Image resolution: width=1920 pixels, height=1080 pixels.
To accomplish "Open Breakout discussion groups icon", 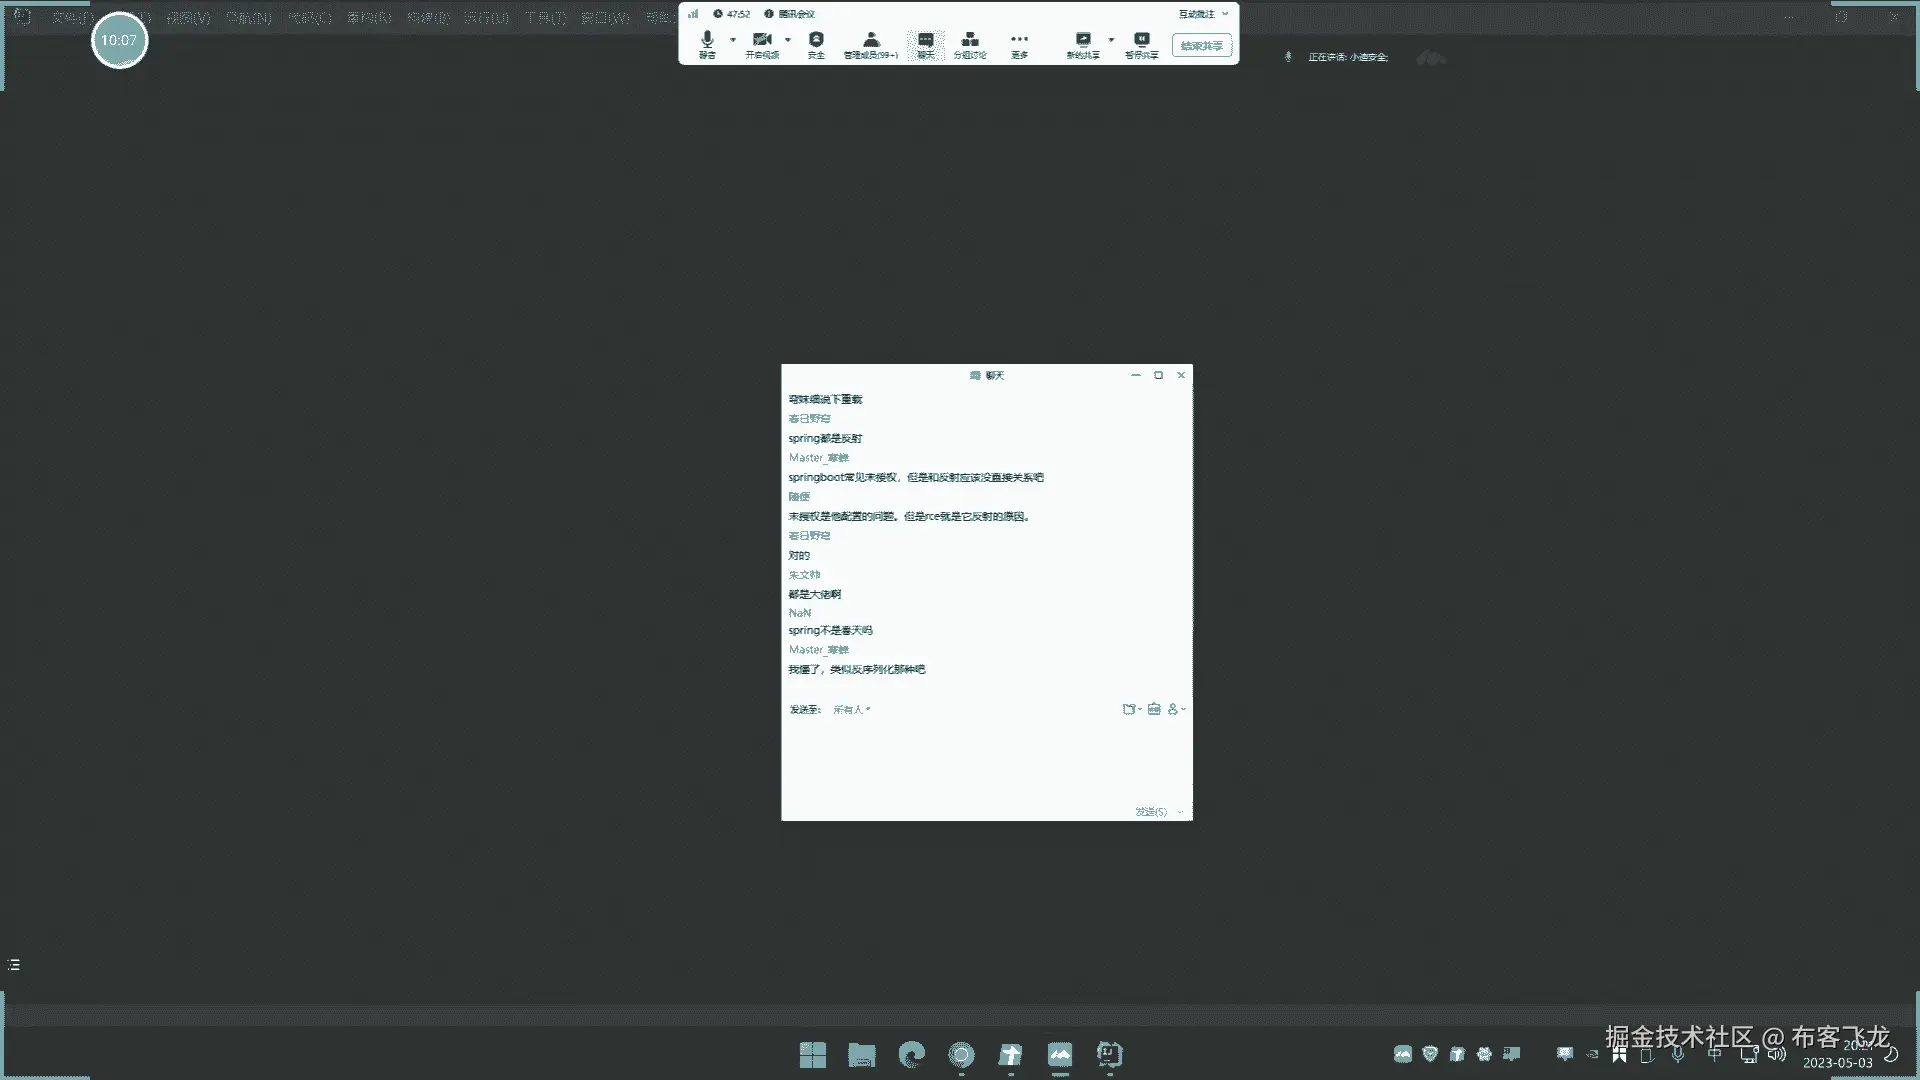I will 969,43.
